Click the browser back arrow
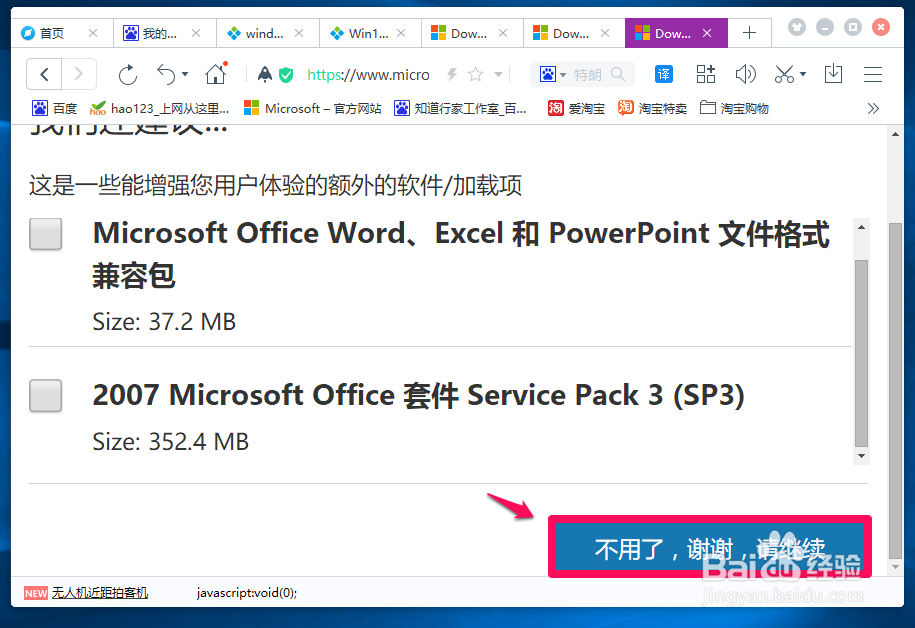 (44, 74)
